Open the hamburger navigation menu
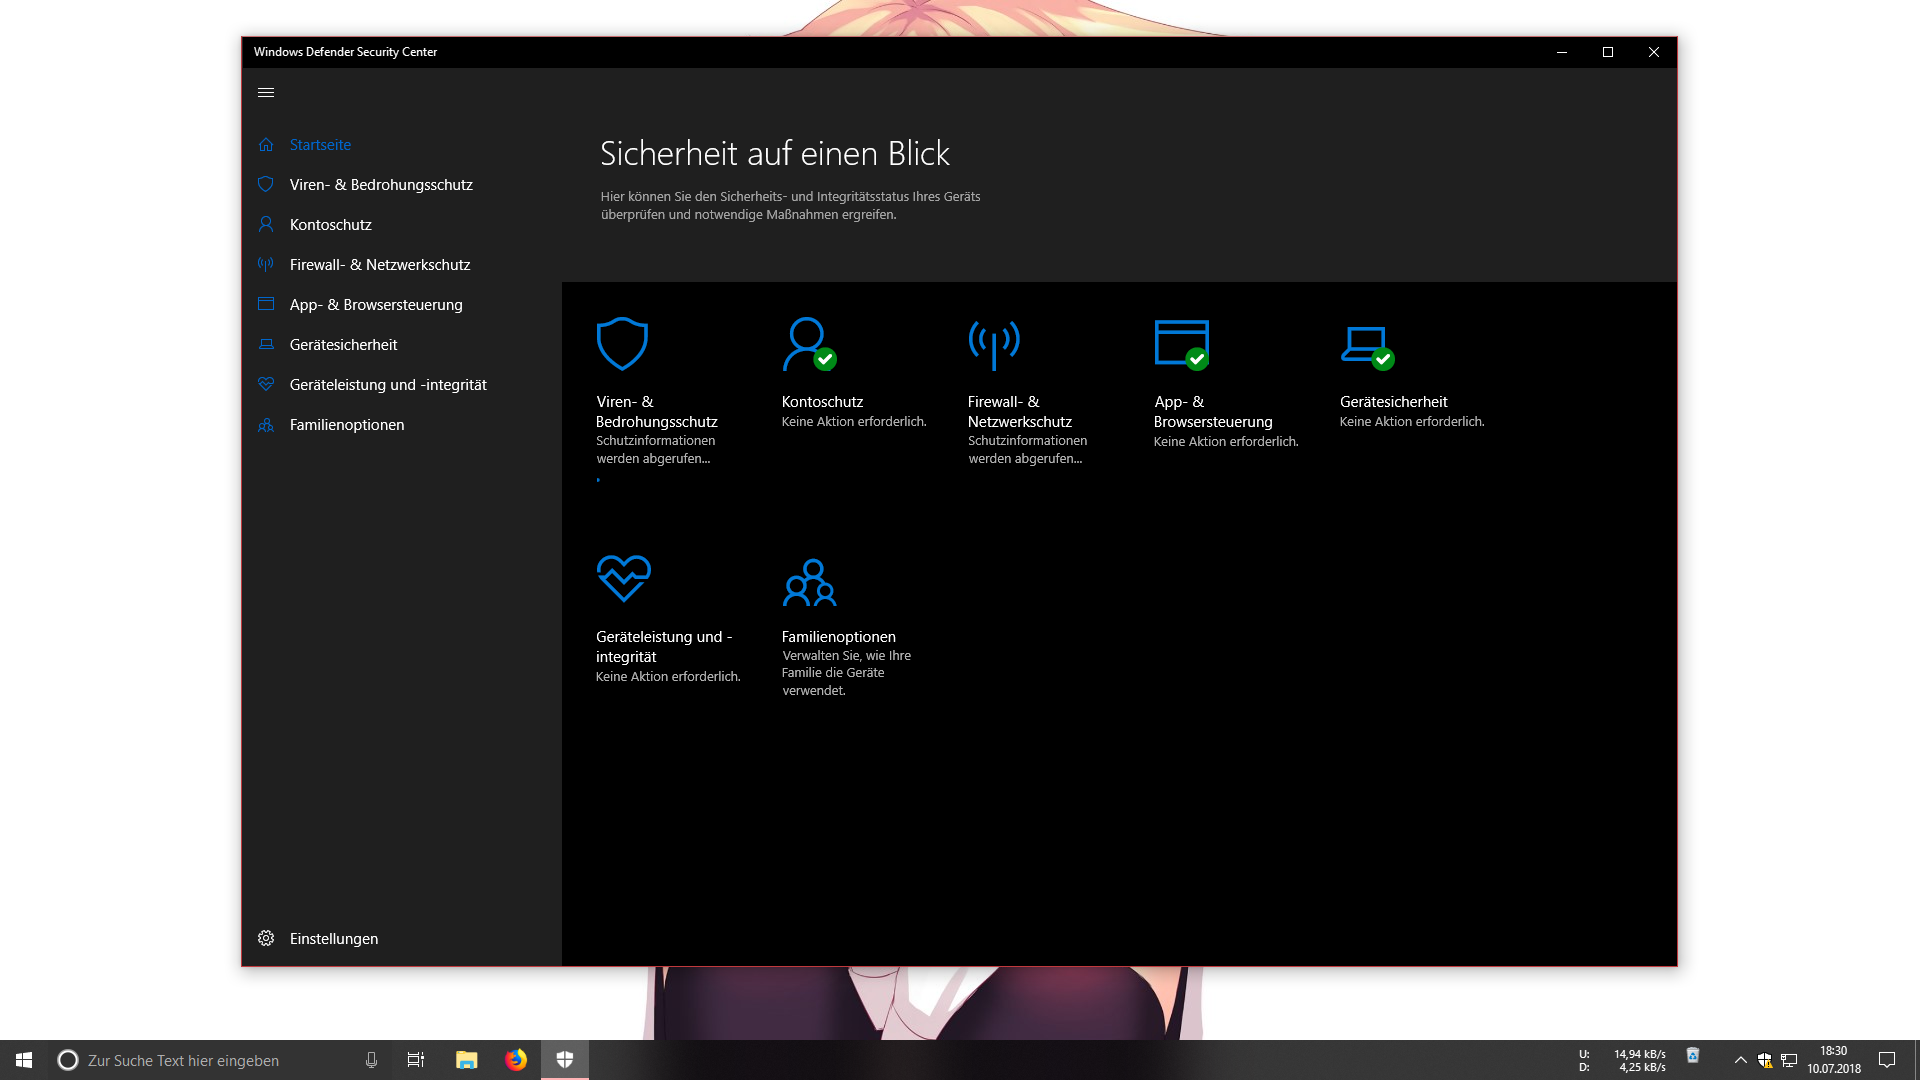The image size is (1920, 1080). [x=266, y=92]
